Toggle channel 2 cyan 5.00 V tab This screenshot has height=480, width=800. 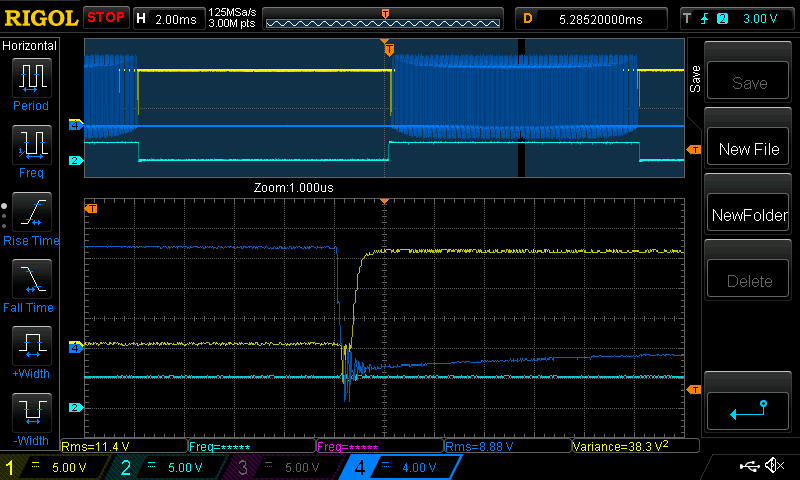pos(162,467)
